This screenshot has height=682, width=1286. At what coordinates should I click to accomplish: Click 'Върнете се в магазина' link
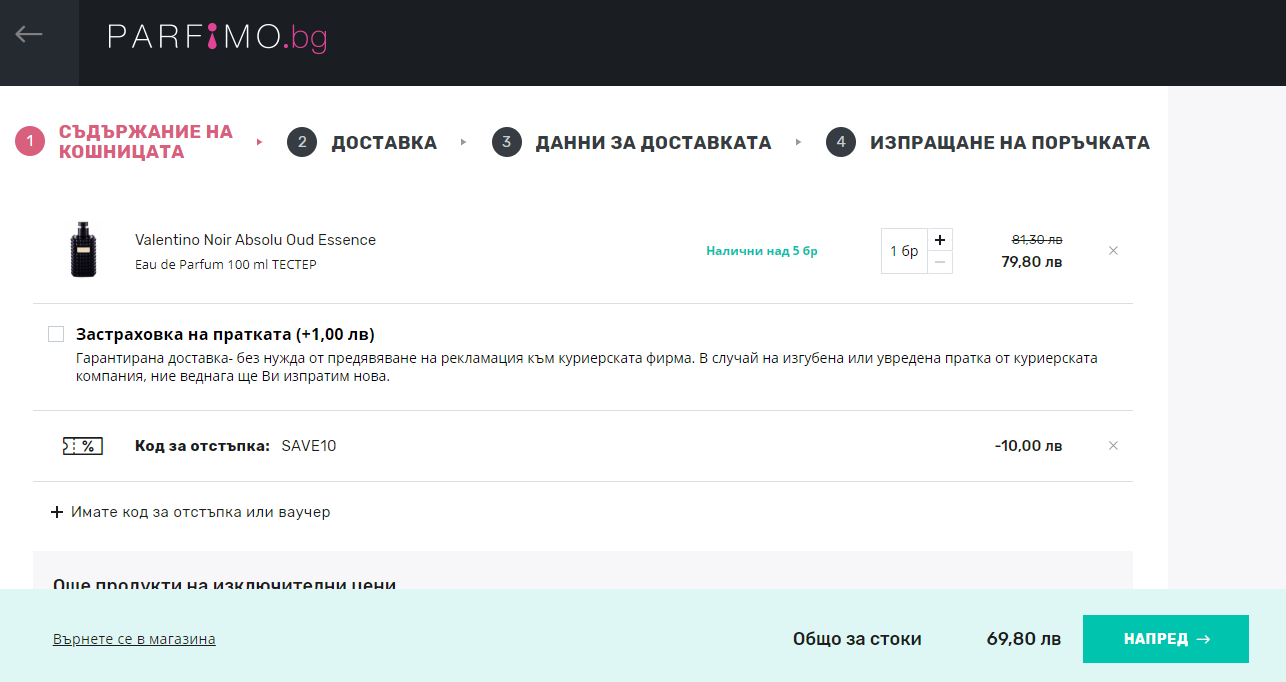click(134, 639)
